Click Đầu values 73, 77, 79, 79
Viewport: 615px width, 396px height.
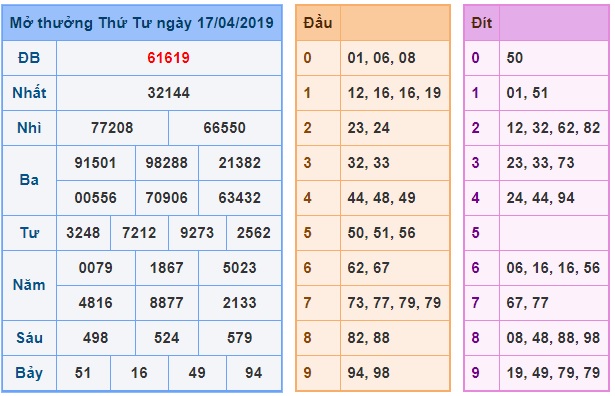pyautogui.click(x=394, y=303)
